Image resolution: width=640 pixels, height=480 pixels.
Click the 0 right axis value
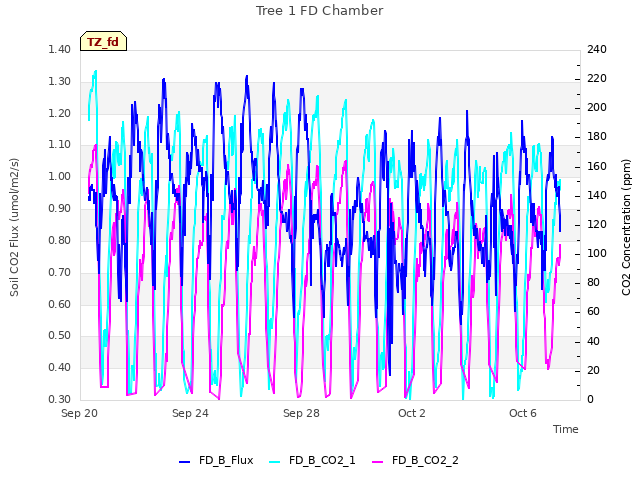click(590, 400)
